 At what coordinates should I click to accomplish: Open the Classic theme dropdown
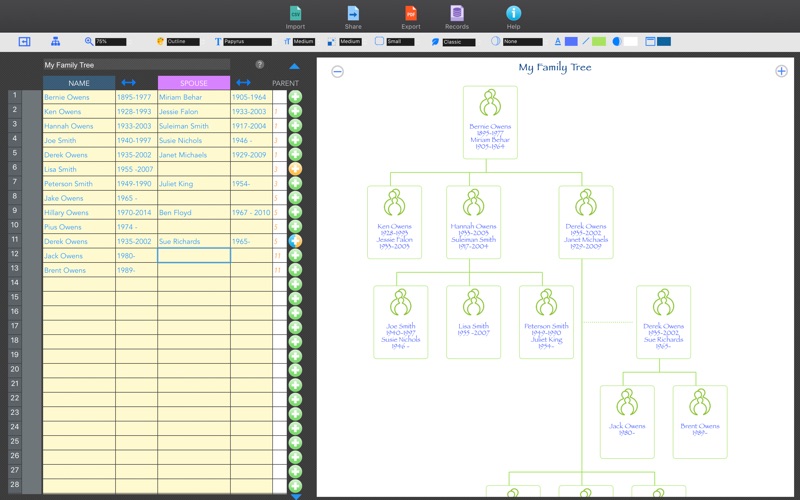(x=459, y=42)
